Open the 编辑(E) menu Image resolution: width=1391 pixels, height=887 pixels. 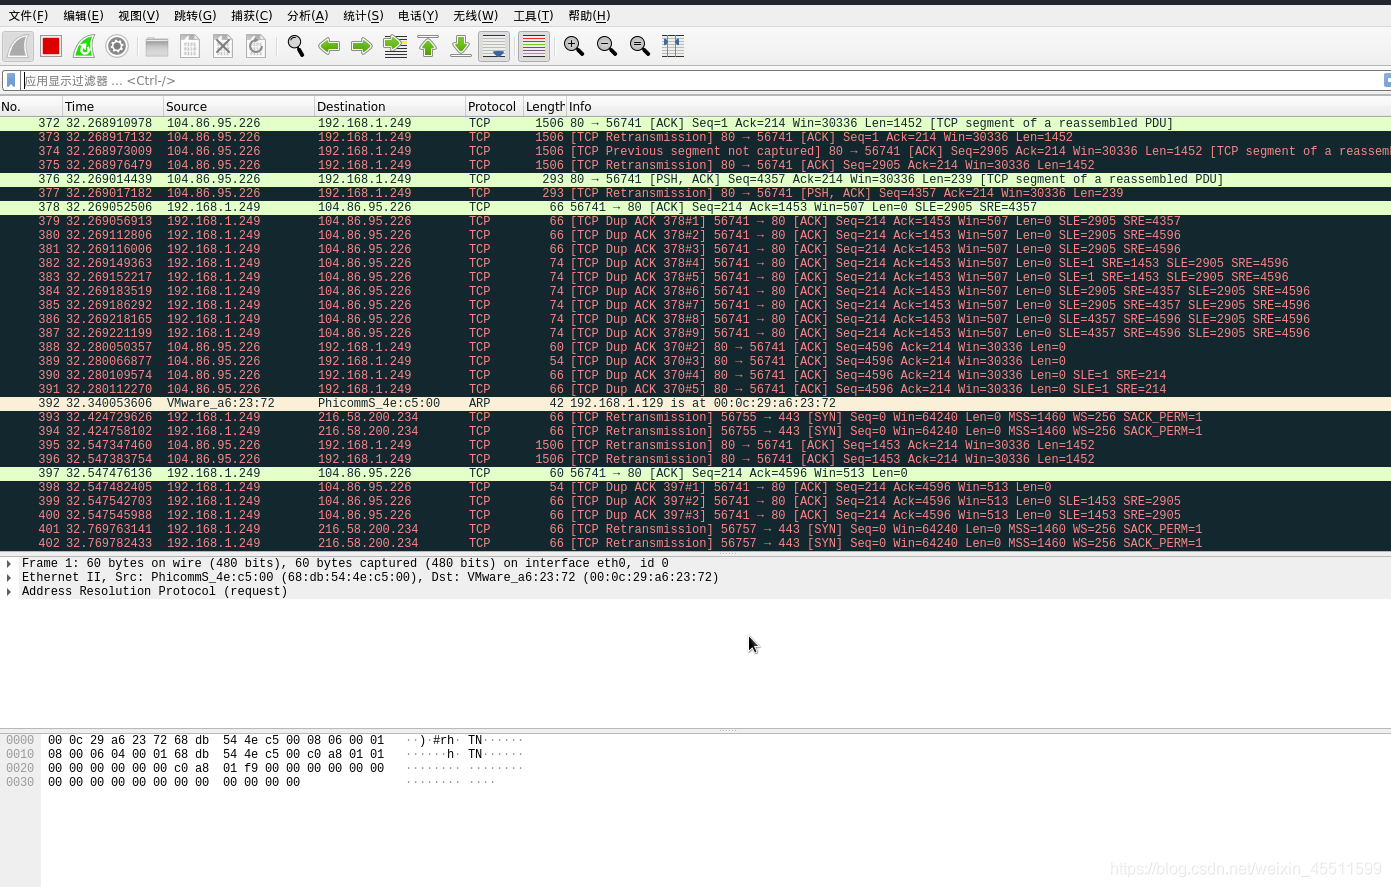[83, 15]
